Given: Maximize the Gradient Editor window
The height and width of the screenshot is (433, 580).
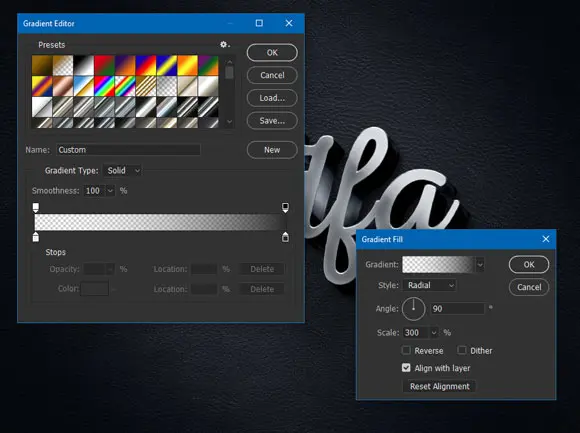Looking at the screenshot, I should coord(259,23).
